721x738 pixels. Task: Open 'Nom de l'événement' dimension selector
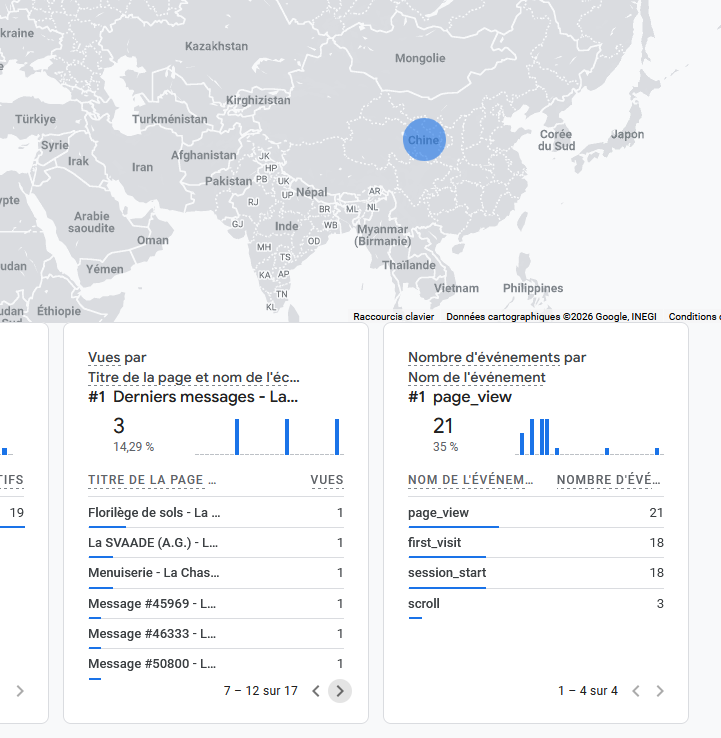pyautogui.click(x=477, y=377)
